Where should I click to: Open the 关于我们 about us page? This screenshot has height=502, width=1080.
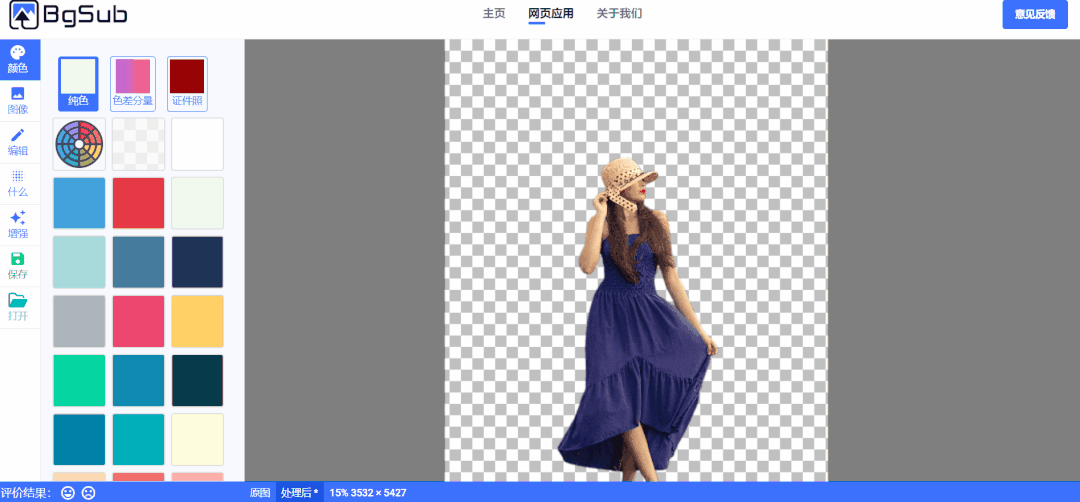click(619, 14)
